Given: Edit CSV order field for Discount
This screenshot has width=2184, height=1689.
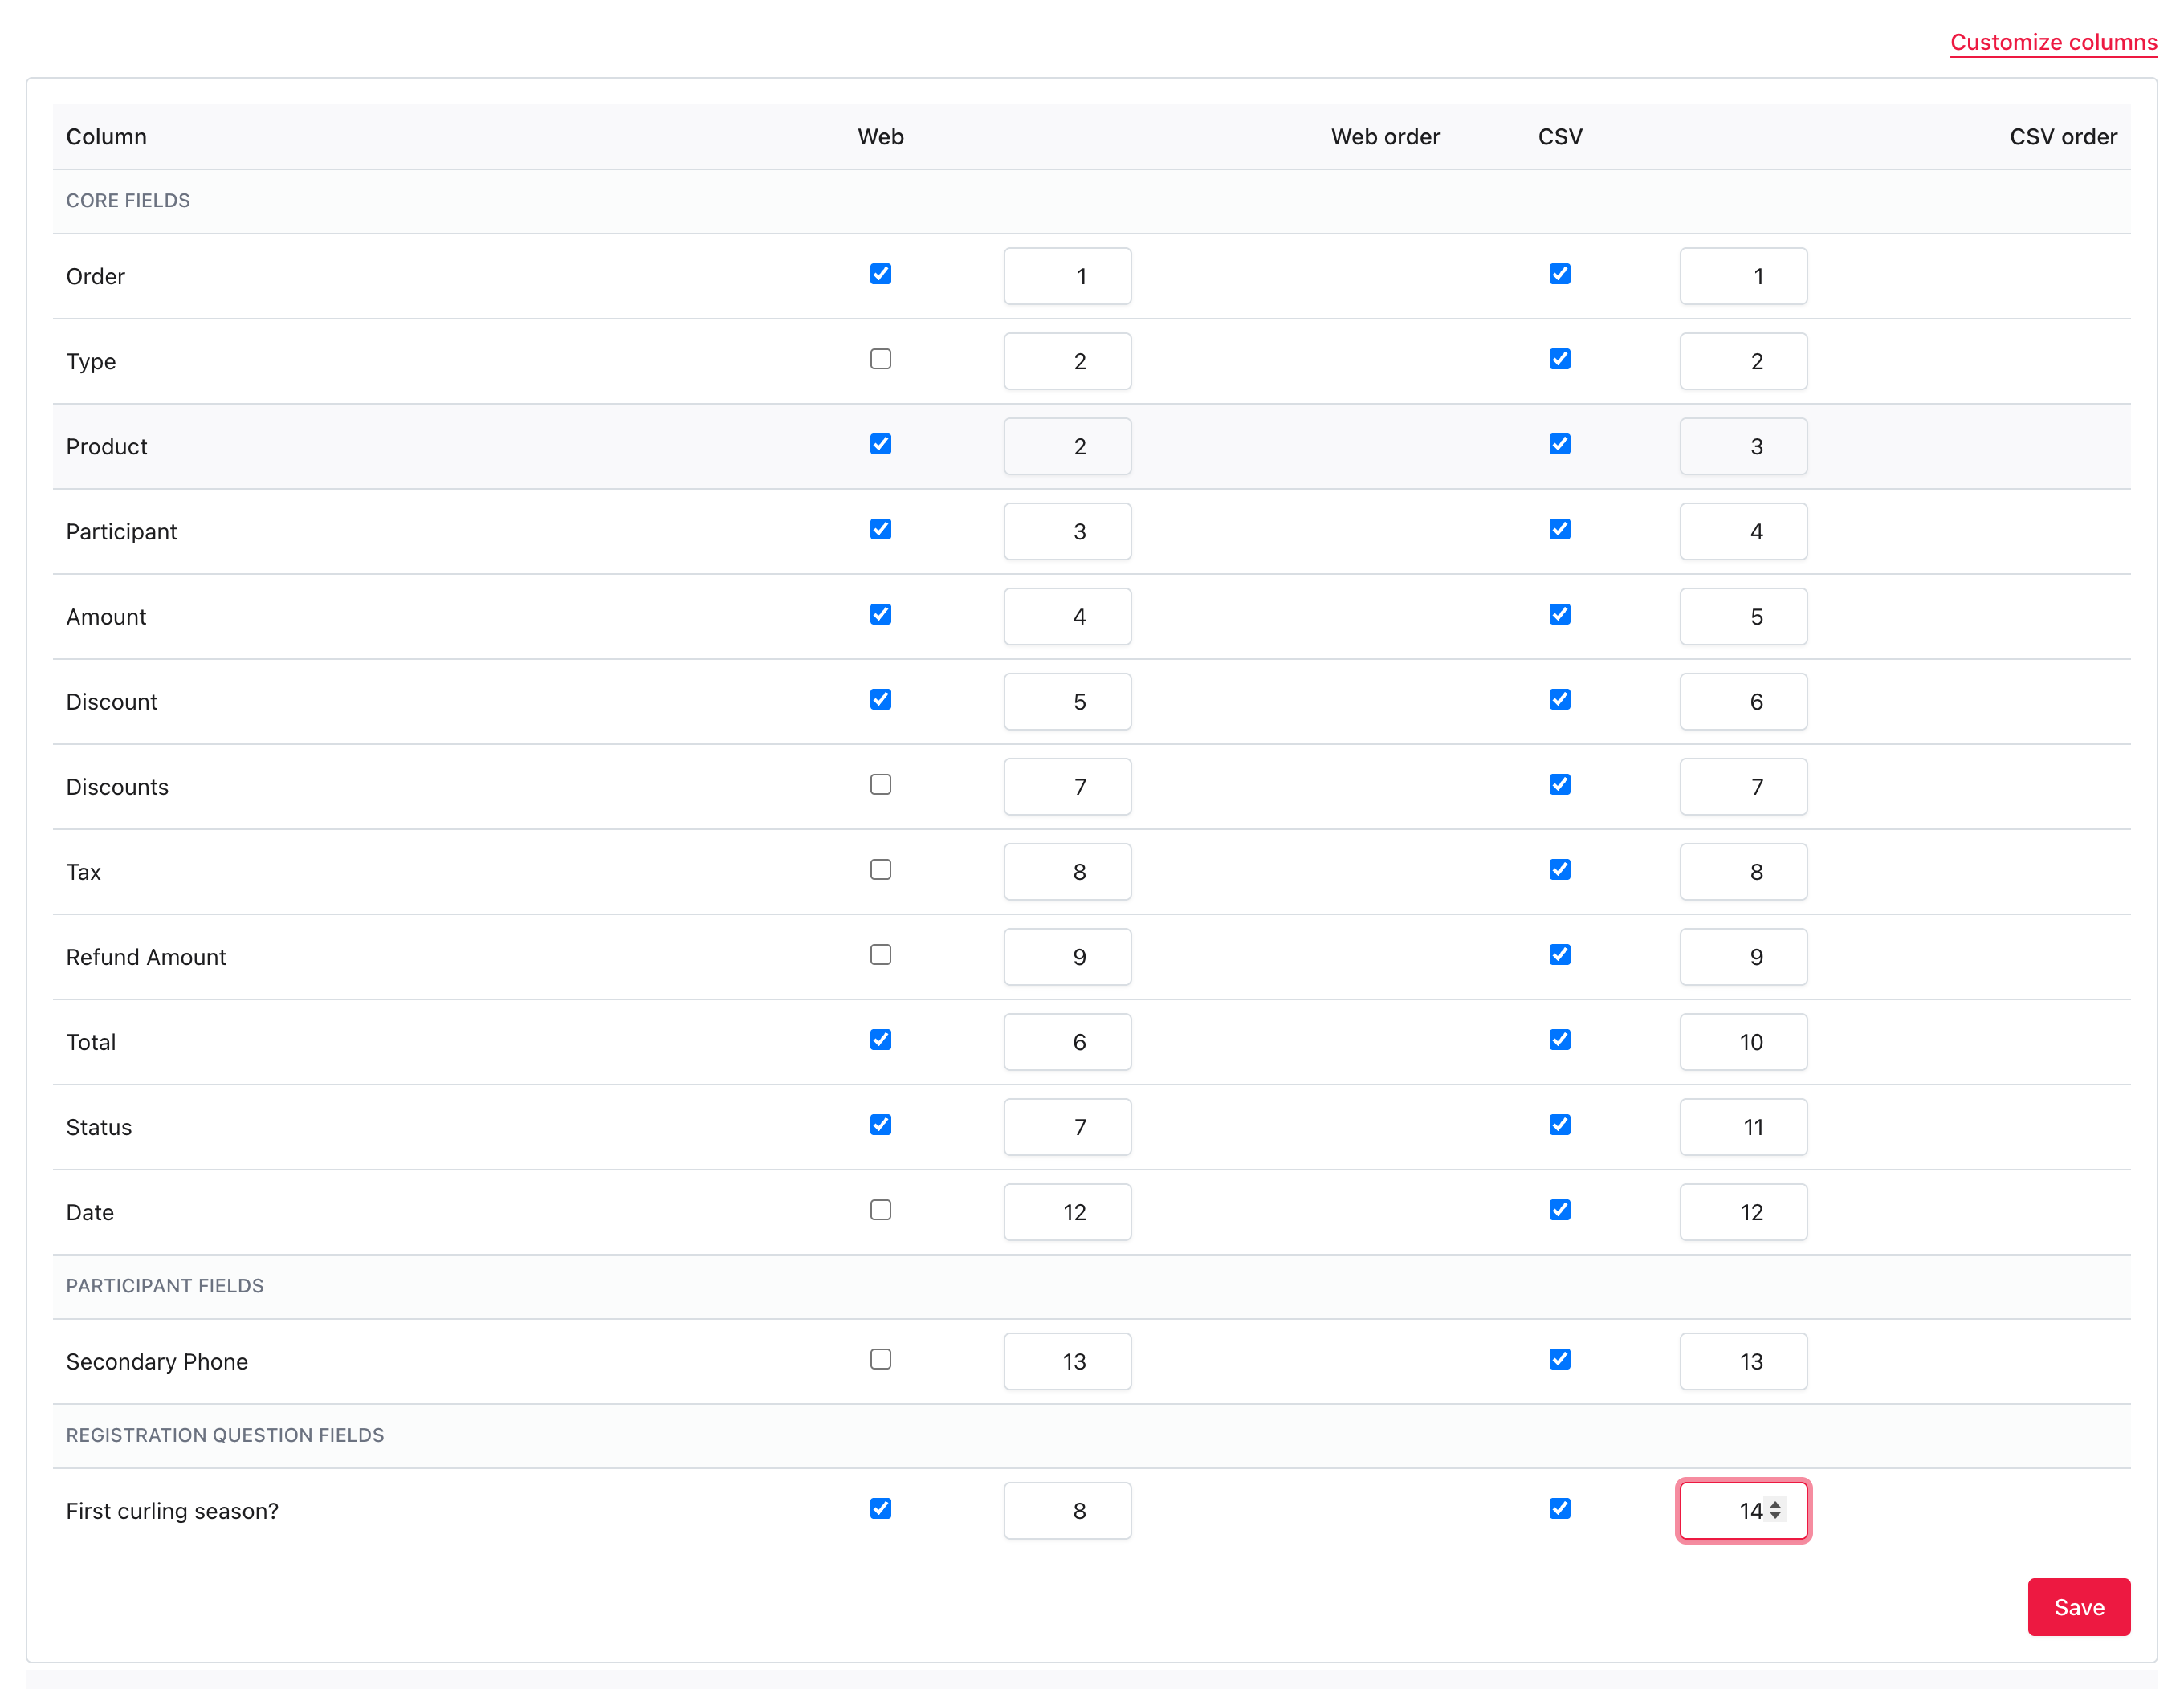Looking at the screenshot, I should [x=1743, y=701].
